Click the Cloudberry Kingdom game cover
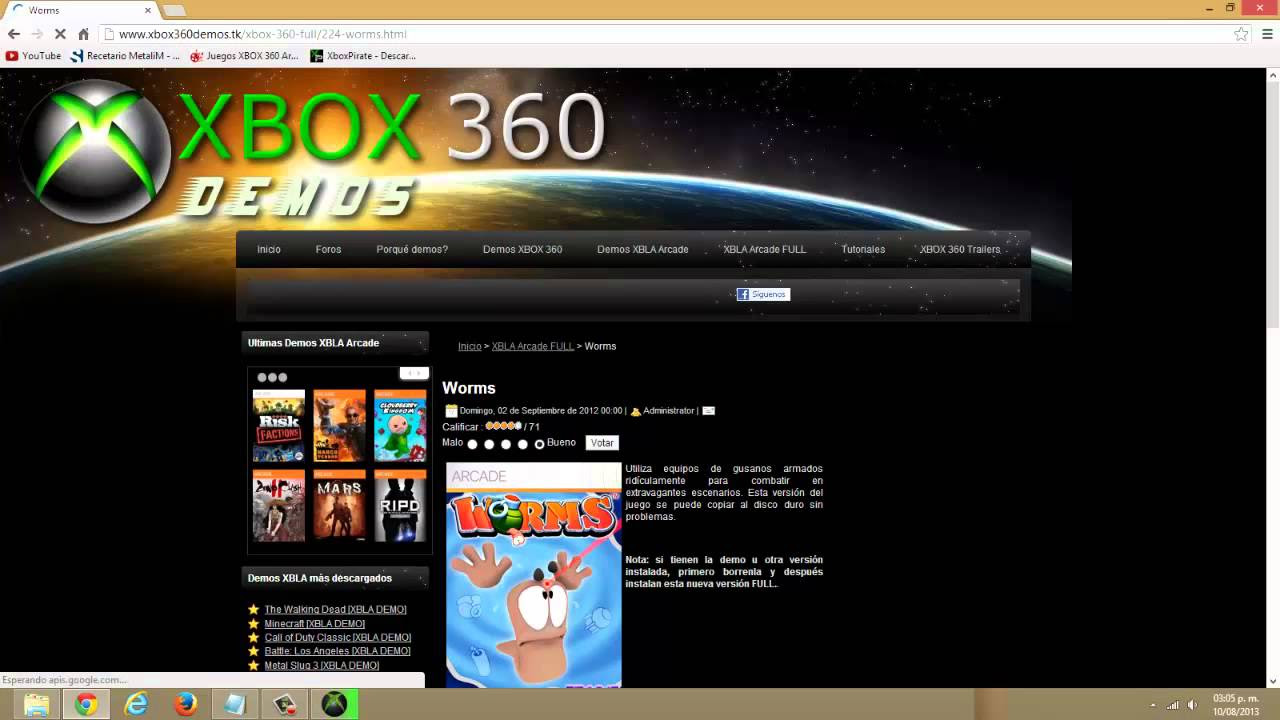Screen dimensions: 1280x720 click(400, 426)
